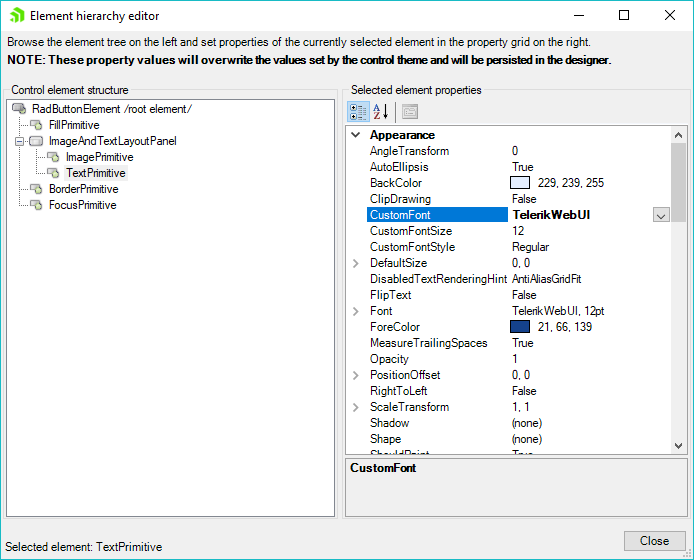Click the FillPrimitive node icon
Viewport: 694px width, 560px height.
(36, 125)
